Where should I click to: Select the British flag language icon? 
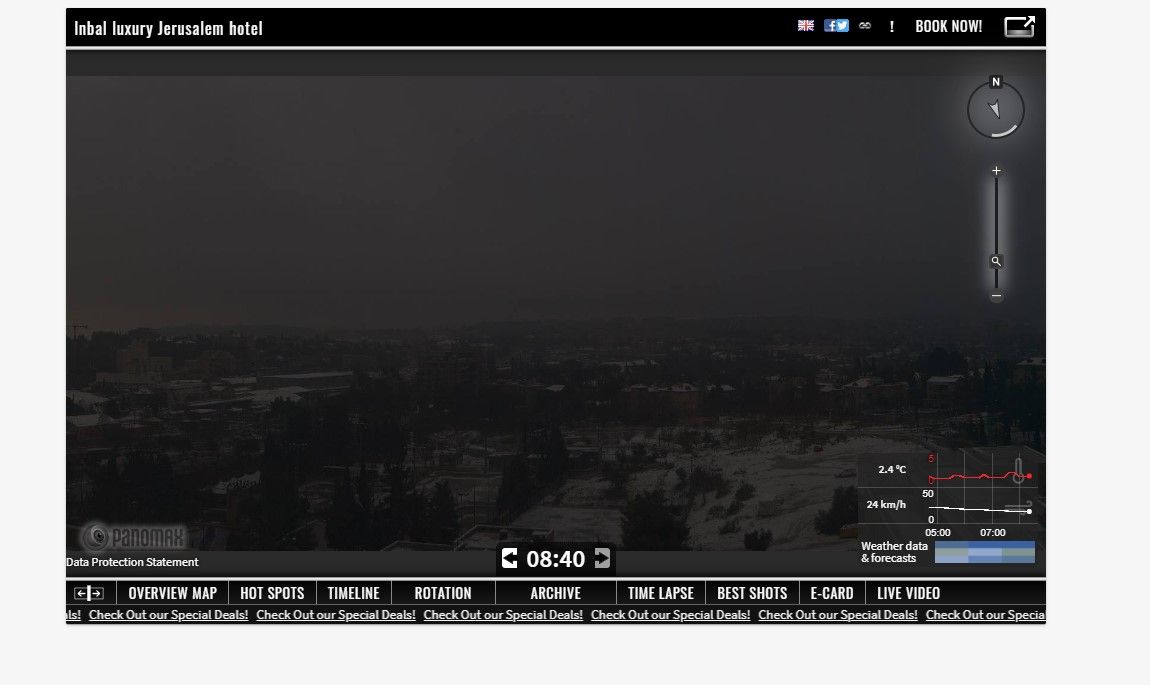tap(806, 25)
